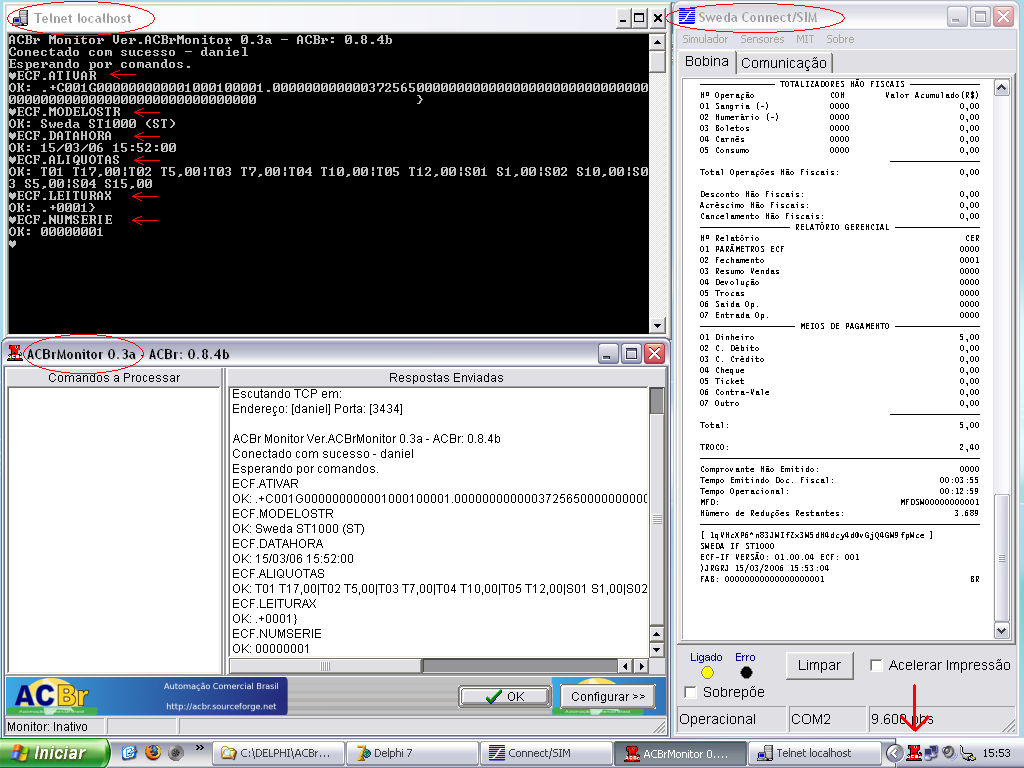Viewport: 1024px width, 768px height.
Task: Enable the Acelerar Impressão checkbox
Action: pyautogui.click(x=877, y=666)
